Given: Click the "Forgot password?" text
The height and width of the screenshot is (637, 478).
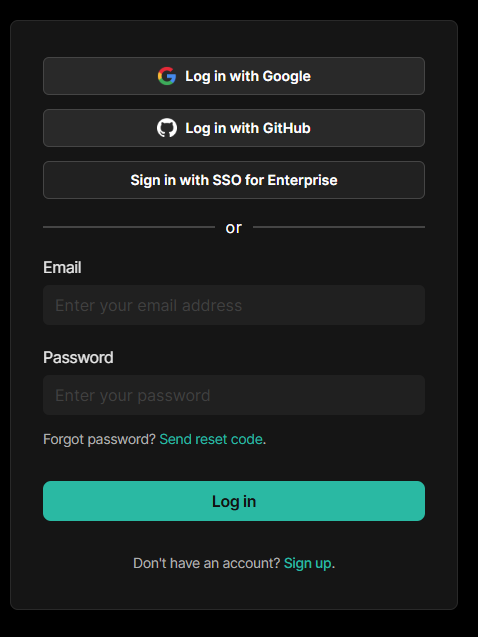Looking at the screenshot, I should (x=99, y=439).
